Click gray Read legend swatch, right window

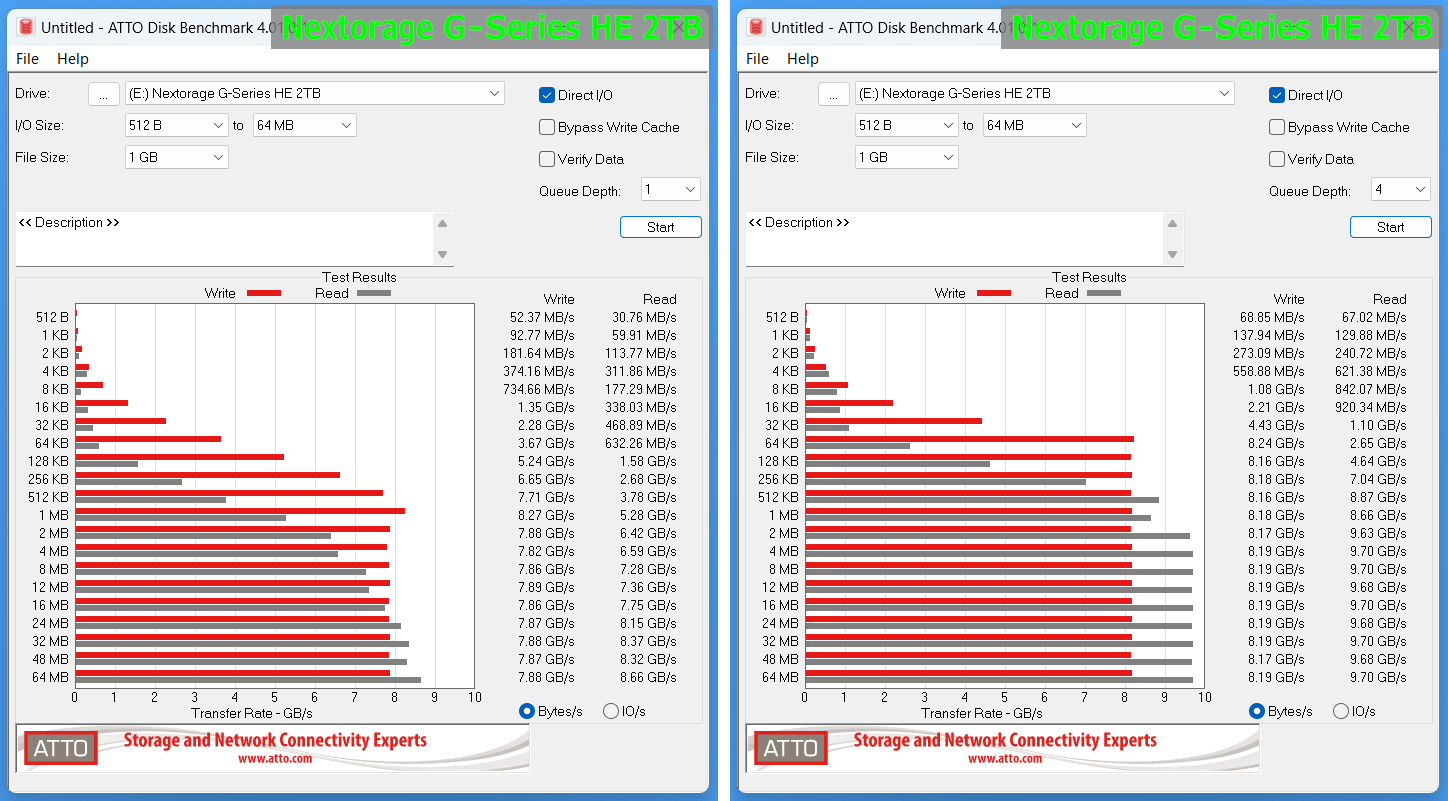coord(1104,293)
